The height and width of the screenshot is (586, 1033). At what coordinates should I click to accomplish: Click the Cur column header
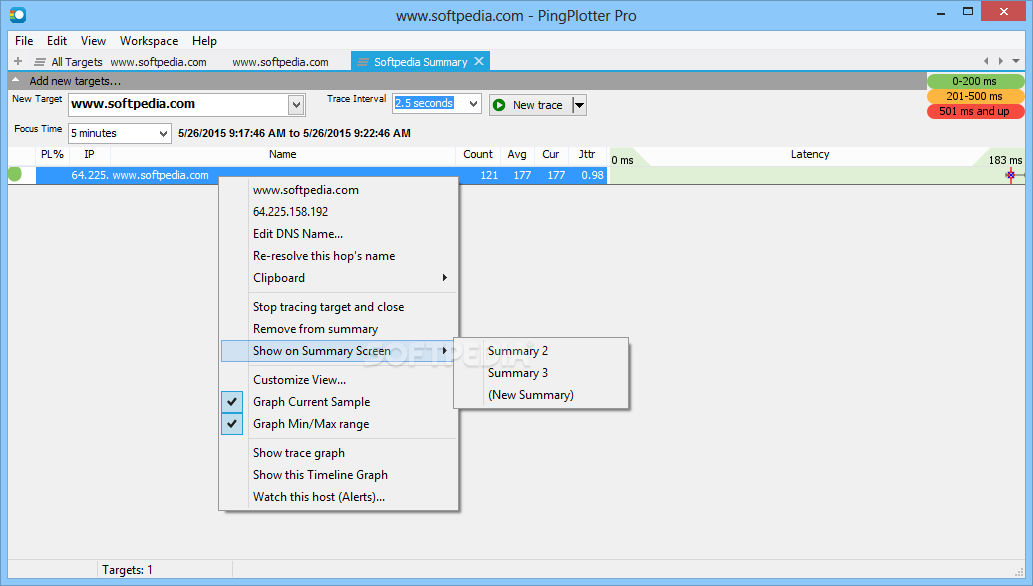click(551, 154)
